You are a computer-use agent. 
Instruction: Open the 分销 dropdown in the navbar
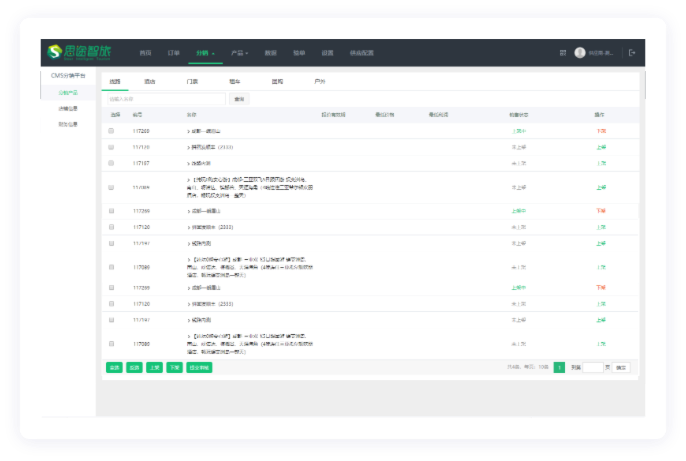(x=205, y=52)
